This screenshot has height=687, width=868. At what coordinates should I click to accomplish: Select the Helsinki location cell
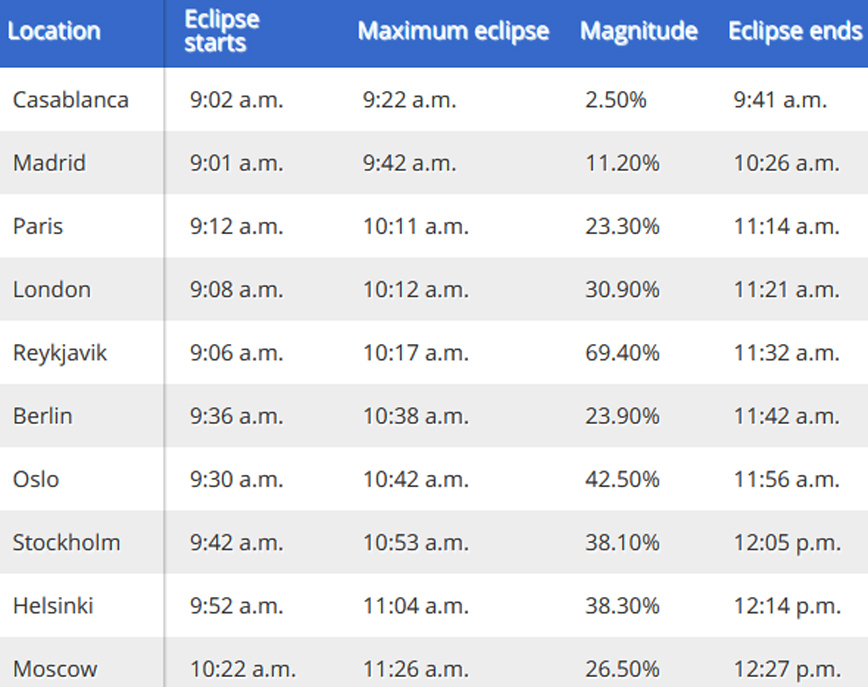pos(53,606)
